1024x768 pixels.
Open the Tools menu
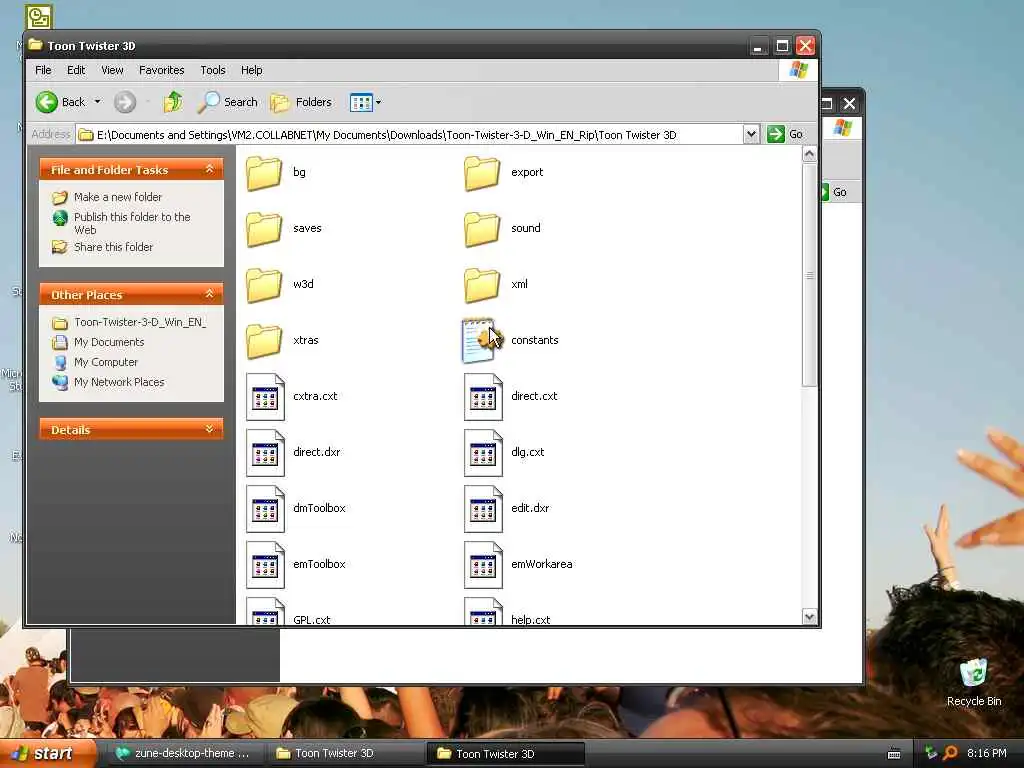pos(213,70)
